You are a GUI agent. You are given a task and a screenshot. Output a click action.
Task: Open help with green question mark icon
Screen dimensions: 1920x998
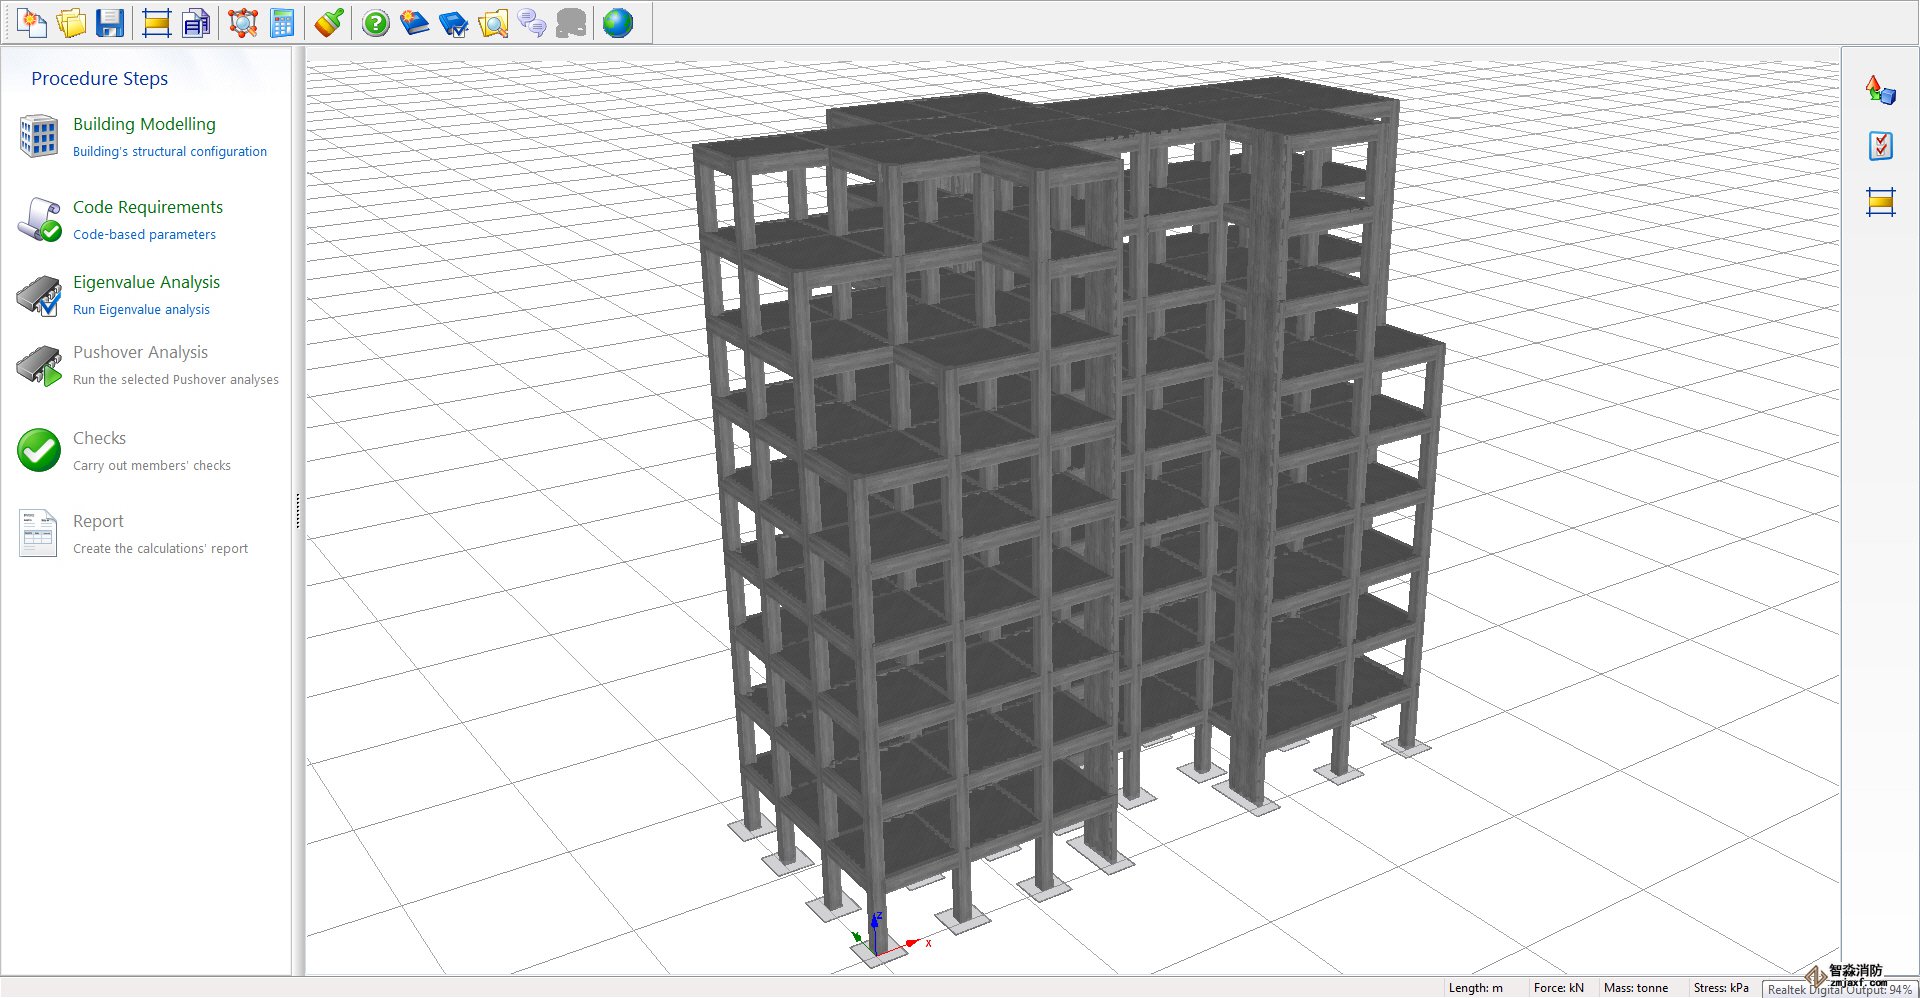coord(376,23)
